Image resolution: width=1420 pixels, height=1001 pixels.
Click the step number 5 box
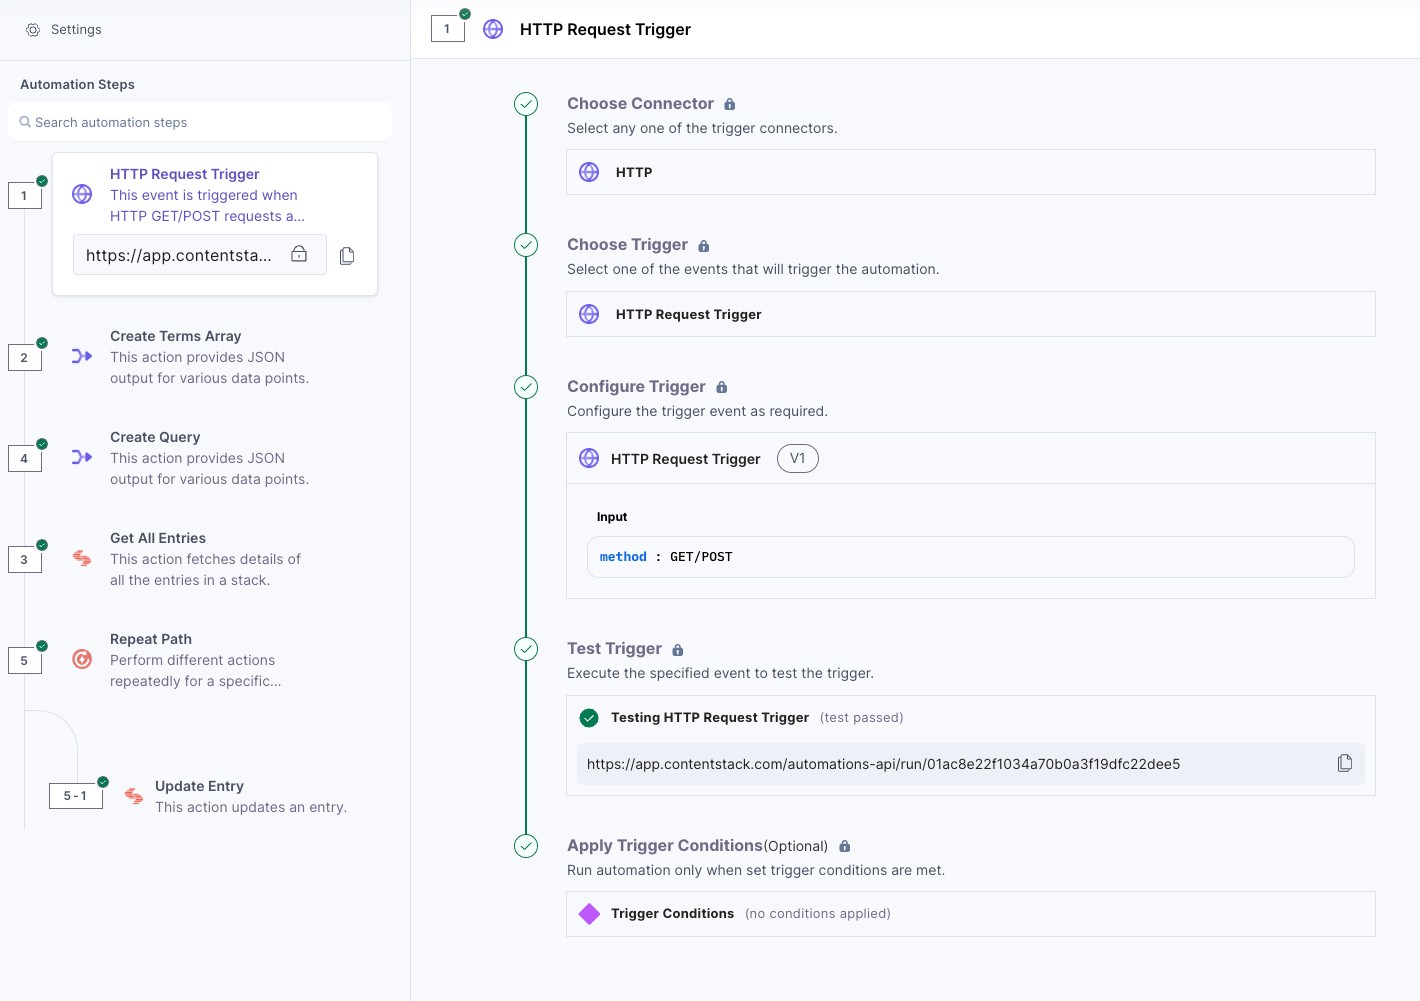click(x=24, y=661)
